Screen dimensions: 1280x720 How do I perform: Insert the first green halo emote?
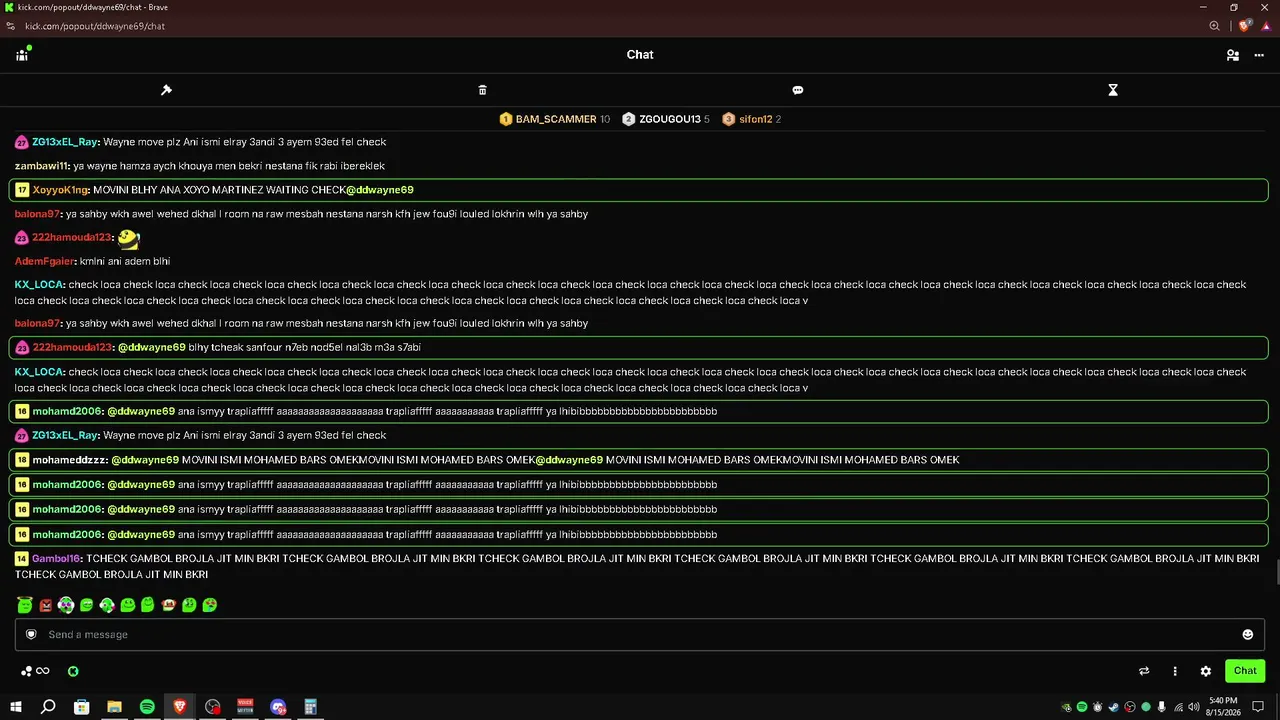pyautogui.click(x=25, y=605)
